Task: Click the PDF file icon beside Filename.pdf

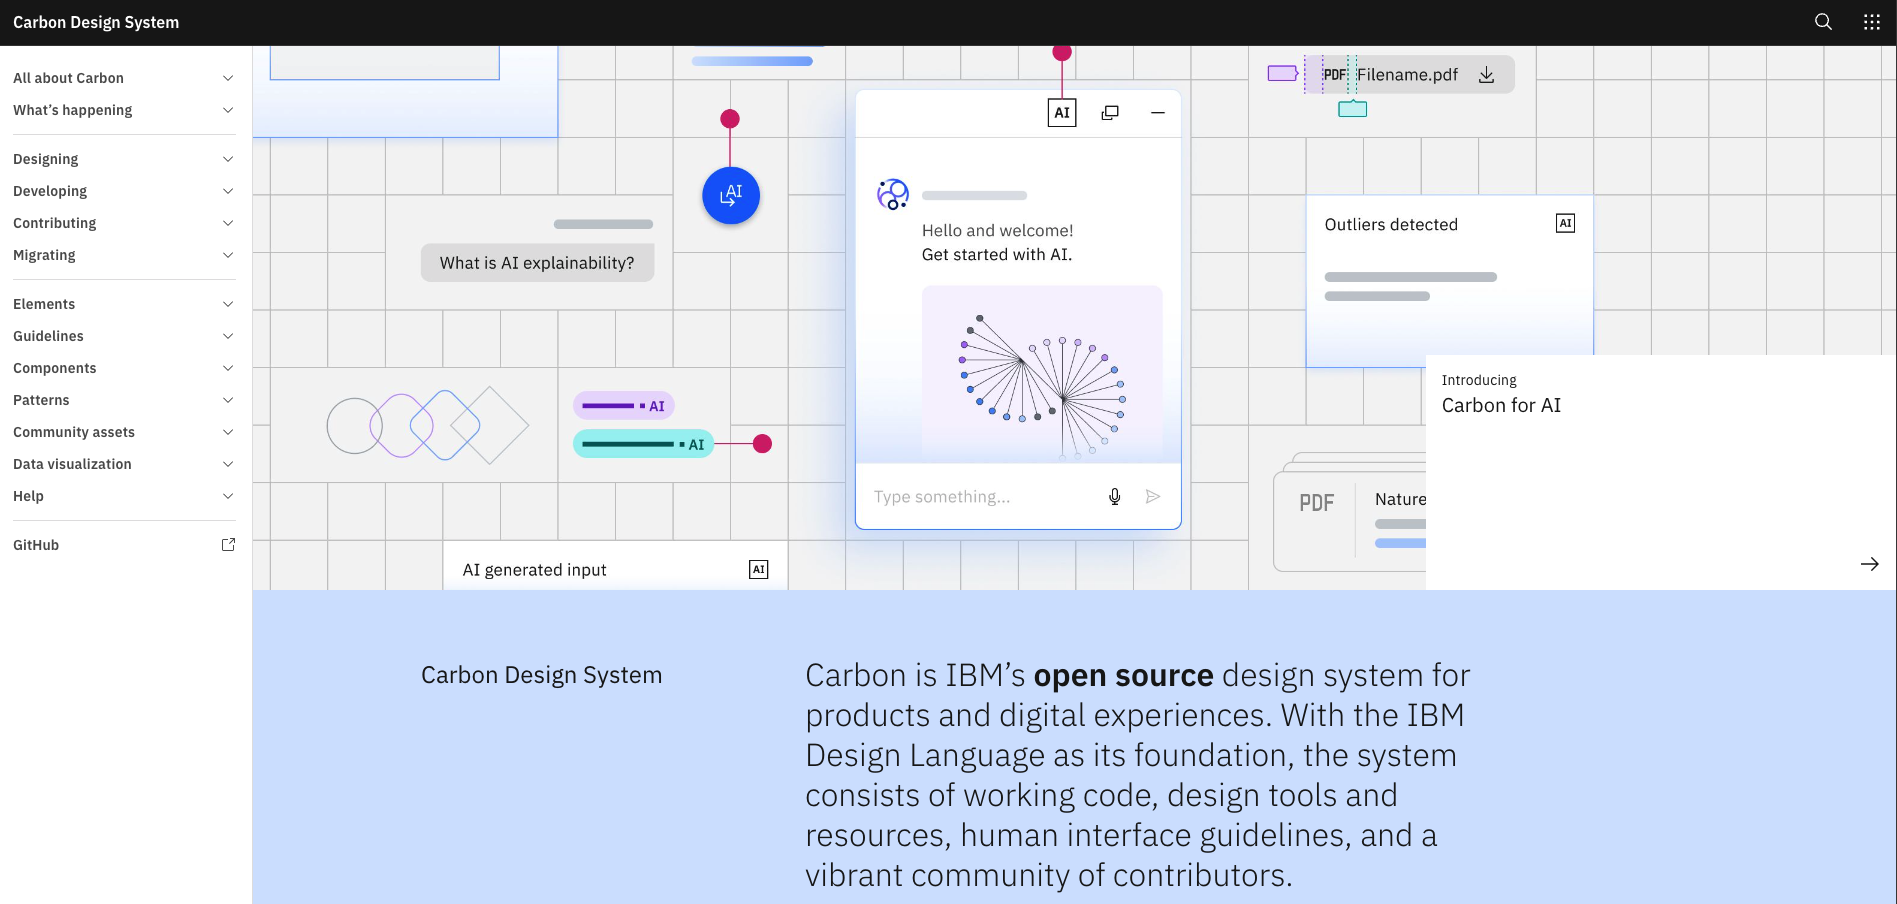Action: 1335,75
